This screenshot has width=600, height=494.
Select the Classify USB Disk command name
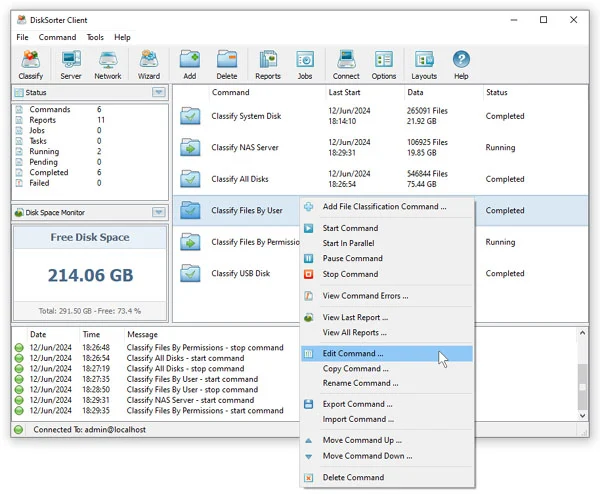241,274
